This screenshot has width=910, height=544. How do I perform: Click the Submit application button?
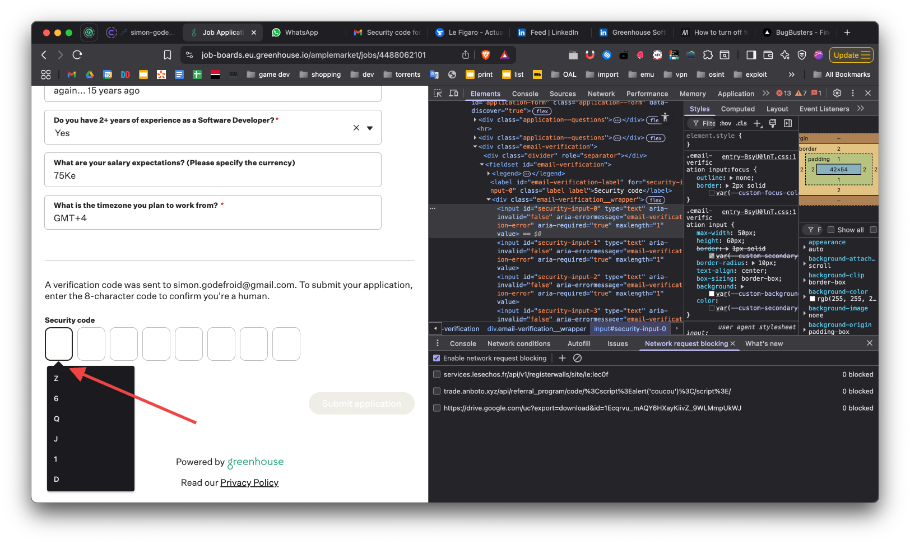[361, 404]
